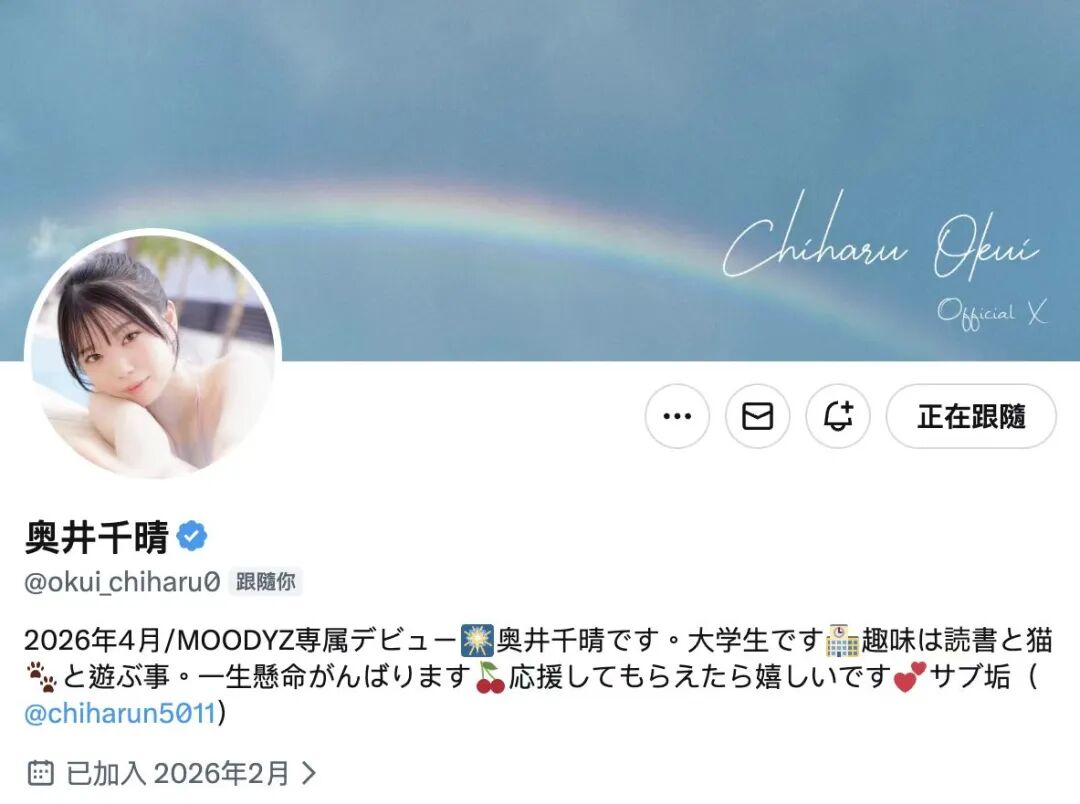
Task: Click the 跟隨你 follows-you badge
Action: coord(266,582)
